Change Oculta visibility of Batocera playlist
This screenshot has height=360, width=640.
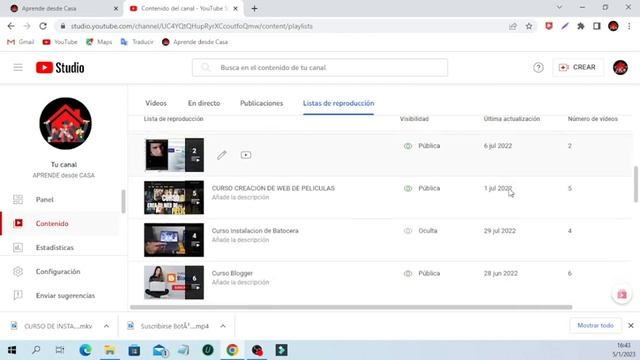[x=421, y=231]
